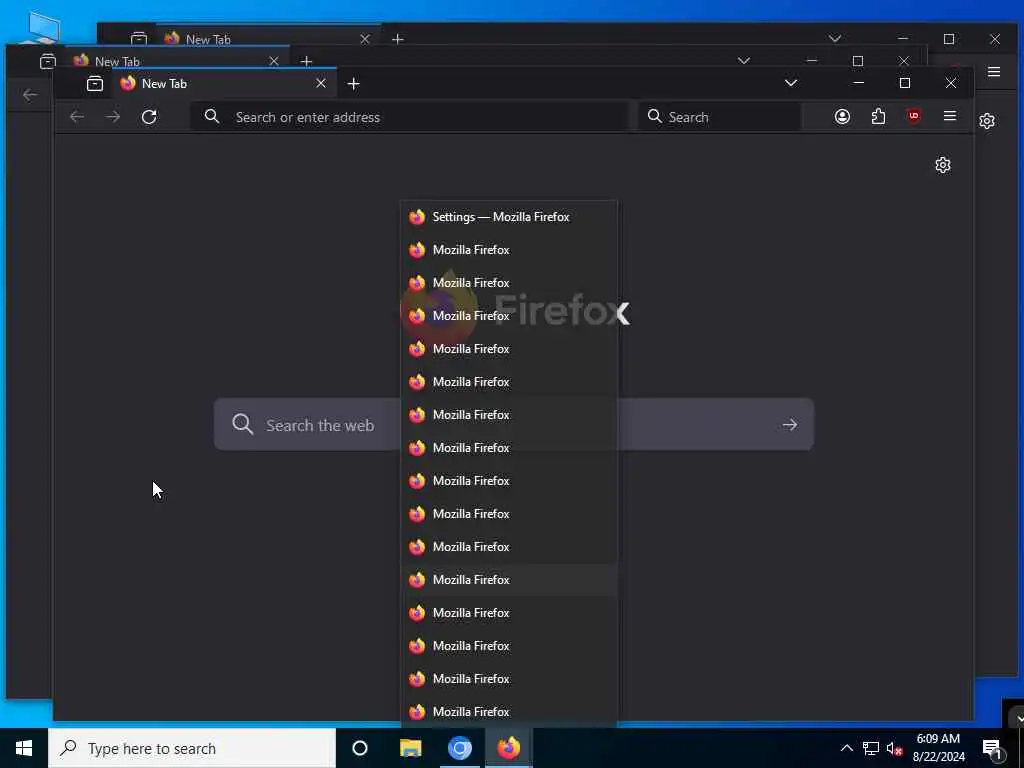
Task: Click the toolbar Search field
Action: click(x=720, y=117)
